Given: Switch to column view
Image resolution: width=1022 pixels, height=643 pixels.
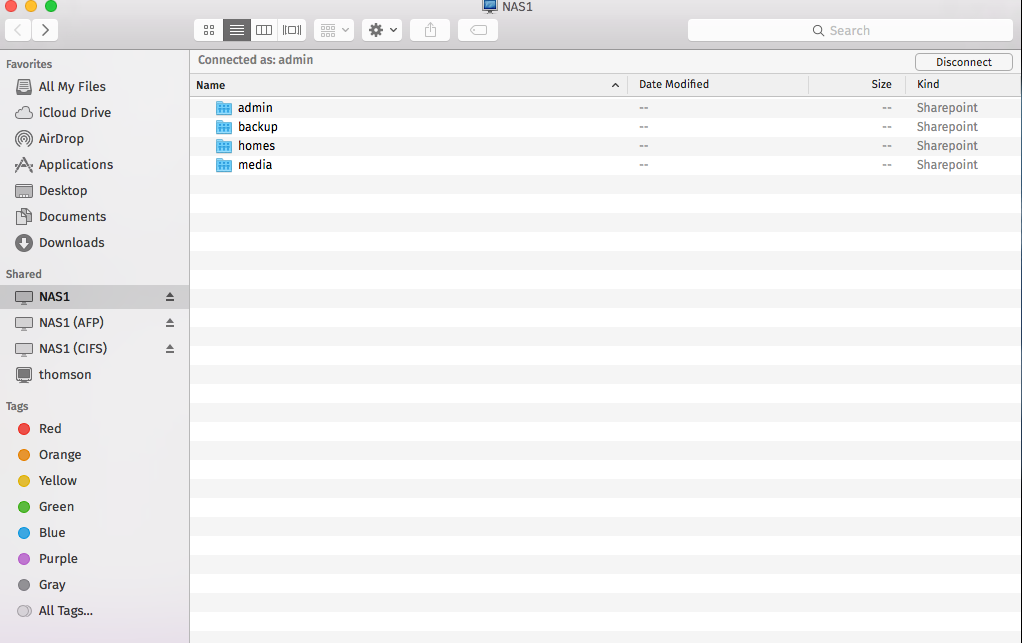Looking at the screenshot, I should (264, 30).
